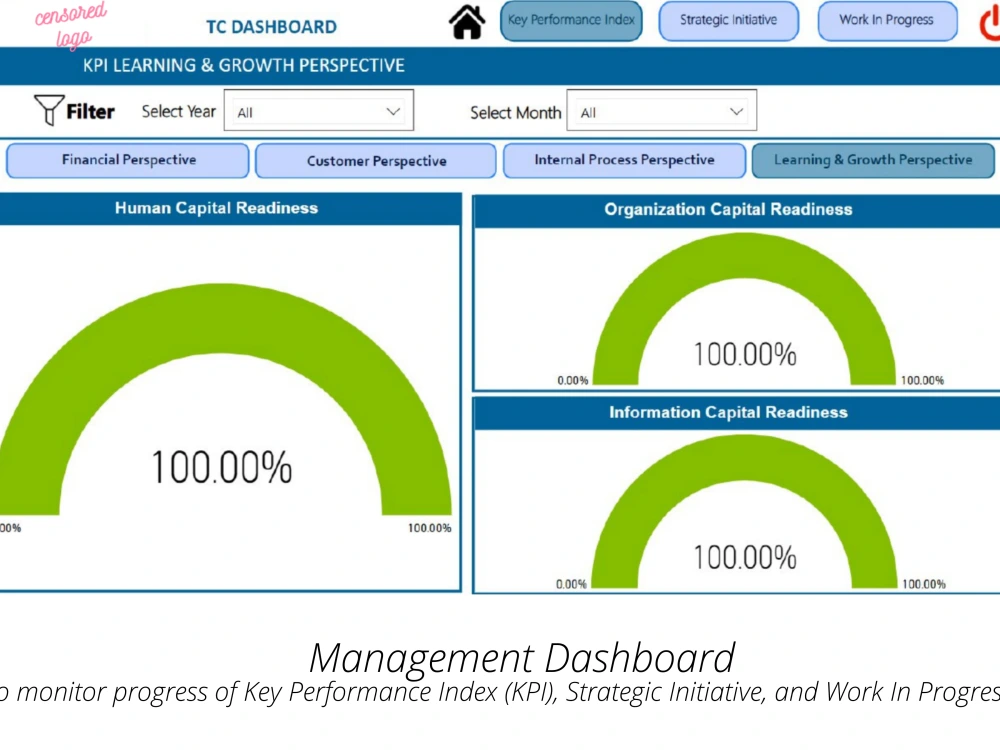This screenshot has width=1000, height=750.
Task: Click the Management Dashboard caption
Action: coord(522,658)
